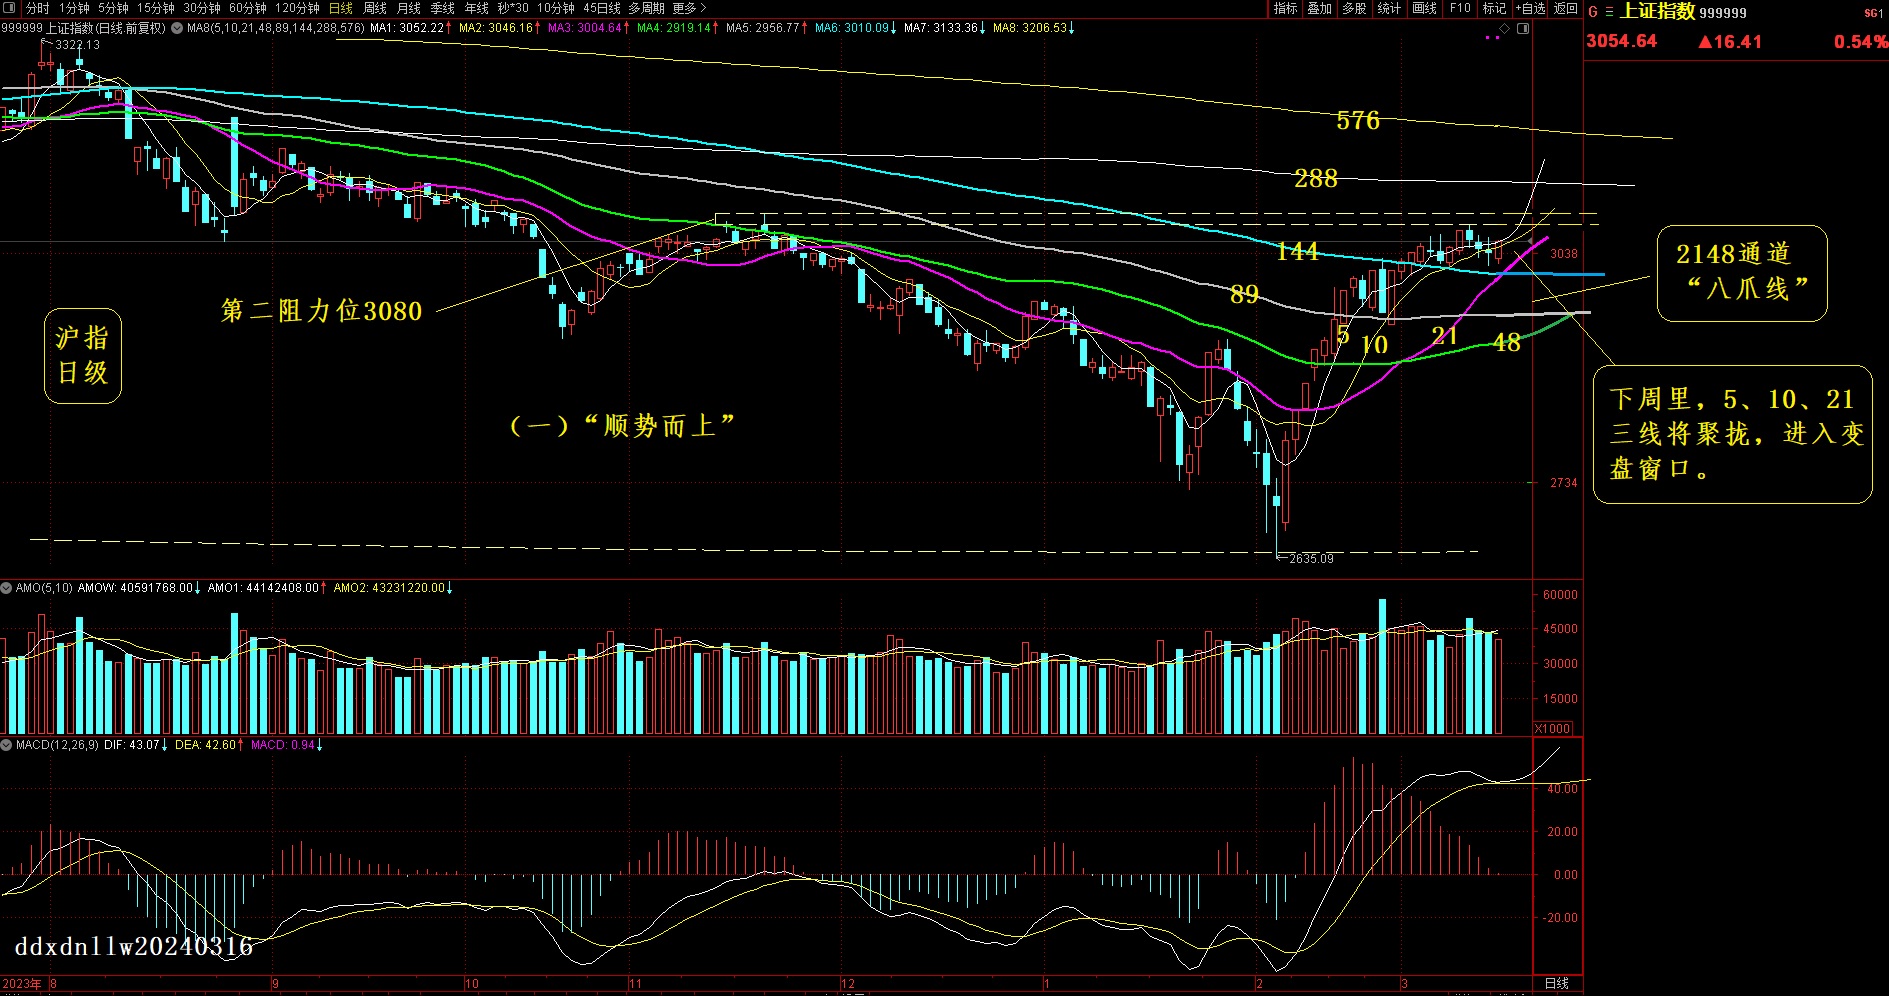Toggle the side panel icon beside diamond
Image resolution: width=1889 pixels, height=996 pixels.
click(x=1523, y=28)
